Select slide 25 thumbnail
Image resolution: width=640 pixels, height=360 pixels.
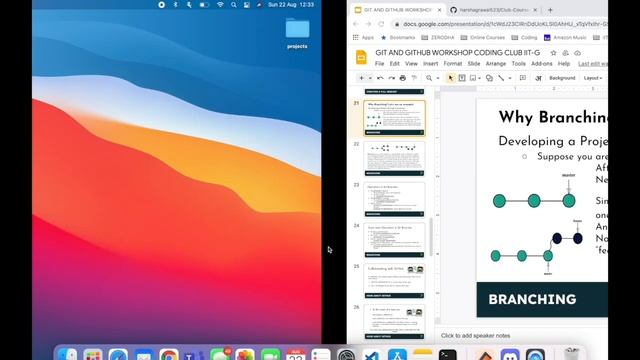pyautogui.click(x=394, y=281)
